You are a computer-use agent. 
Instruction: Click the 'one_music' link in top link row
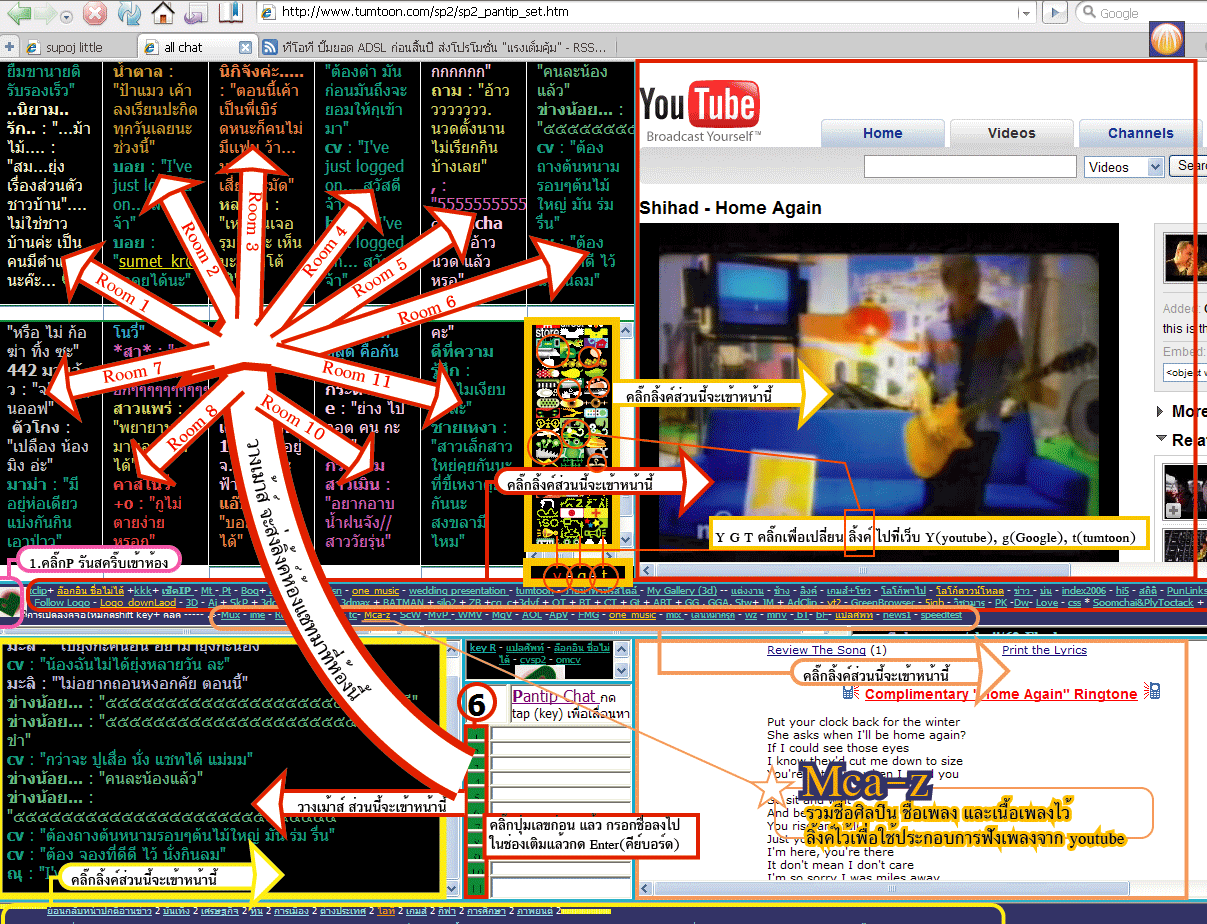click(x=375, y=591)
